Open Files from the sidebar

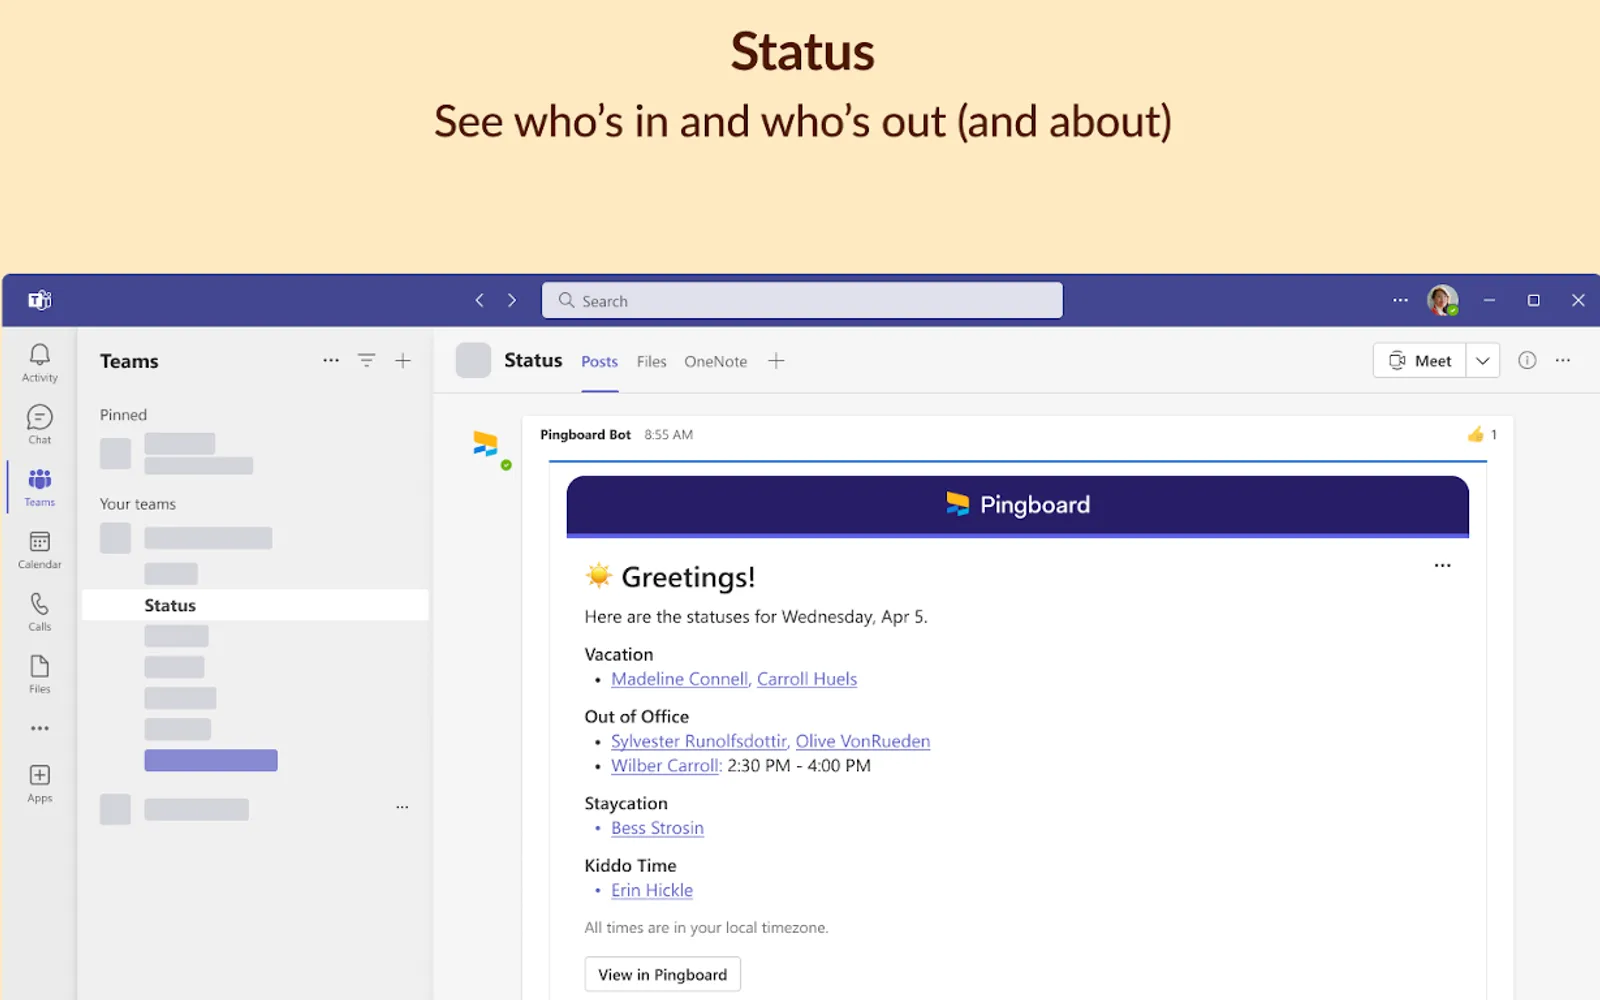coord(39,674)
